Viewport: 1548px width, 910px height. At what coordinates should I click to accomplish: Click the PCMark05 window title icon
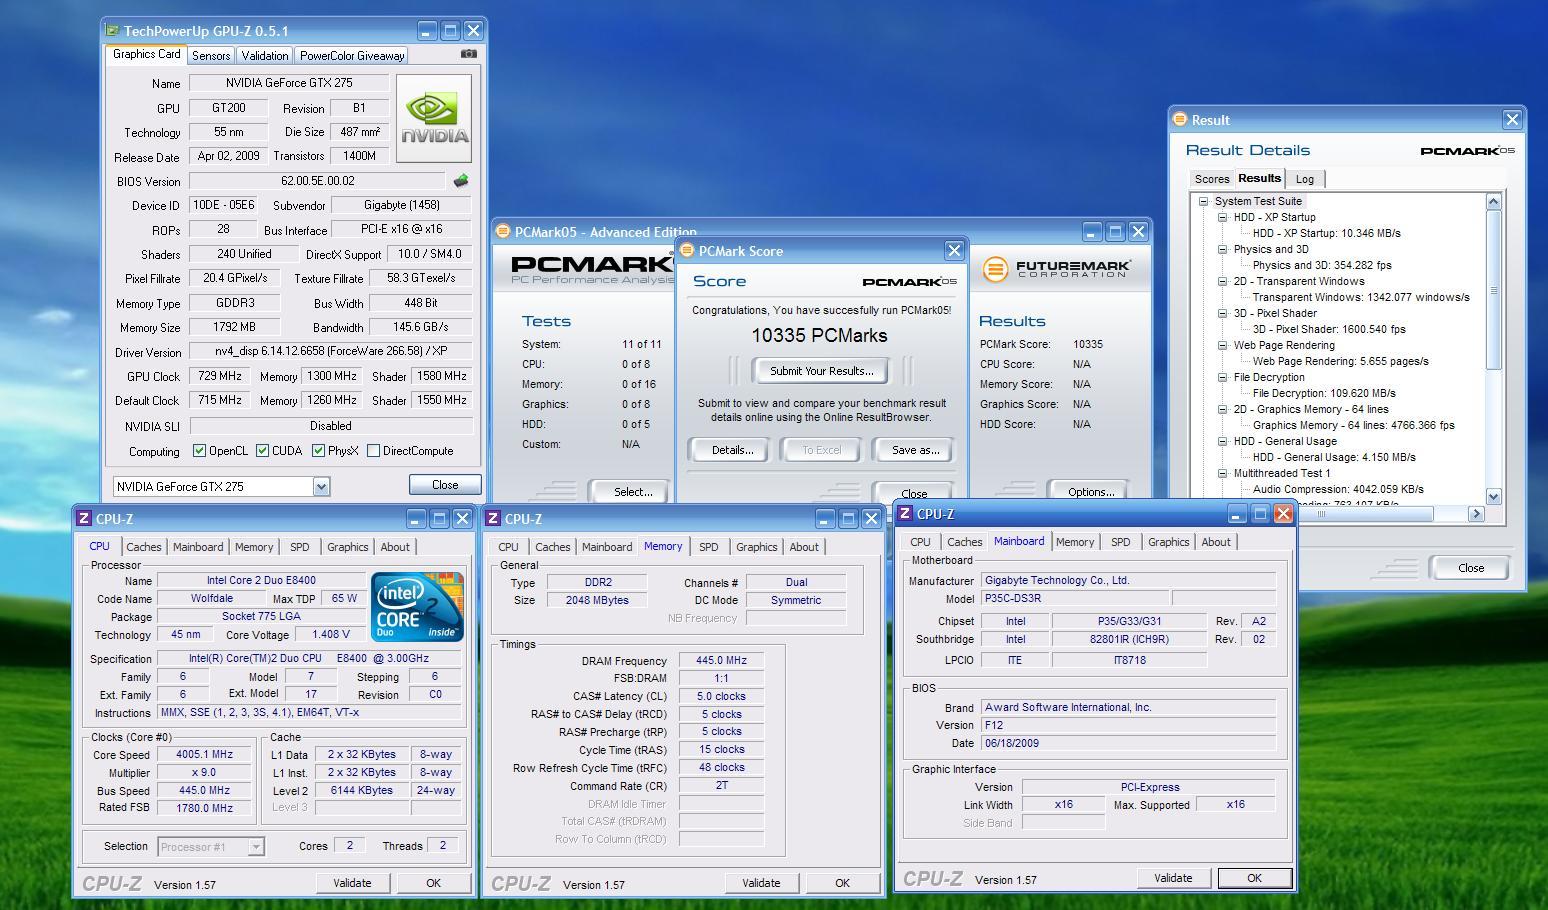pyautogui.click(x=503, y=232)
